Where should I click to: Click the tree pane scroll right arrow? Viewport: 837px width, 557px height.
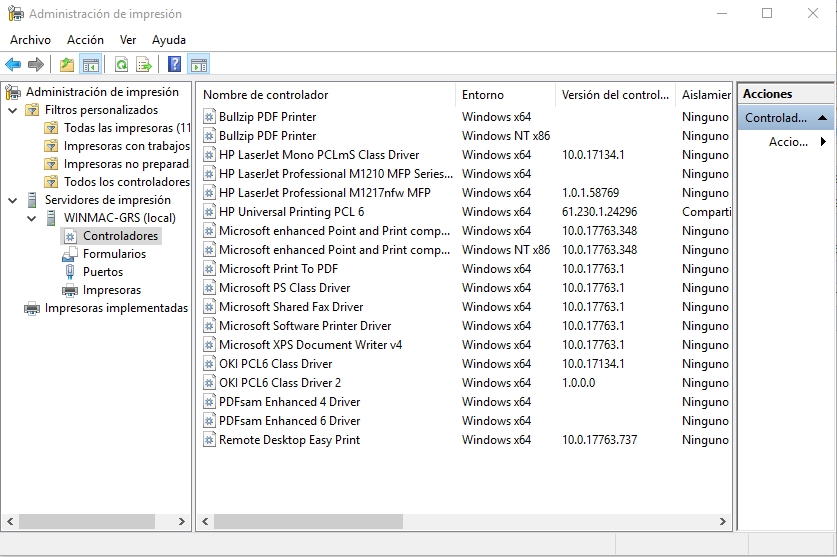[181, 522]
